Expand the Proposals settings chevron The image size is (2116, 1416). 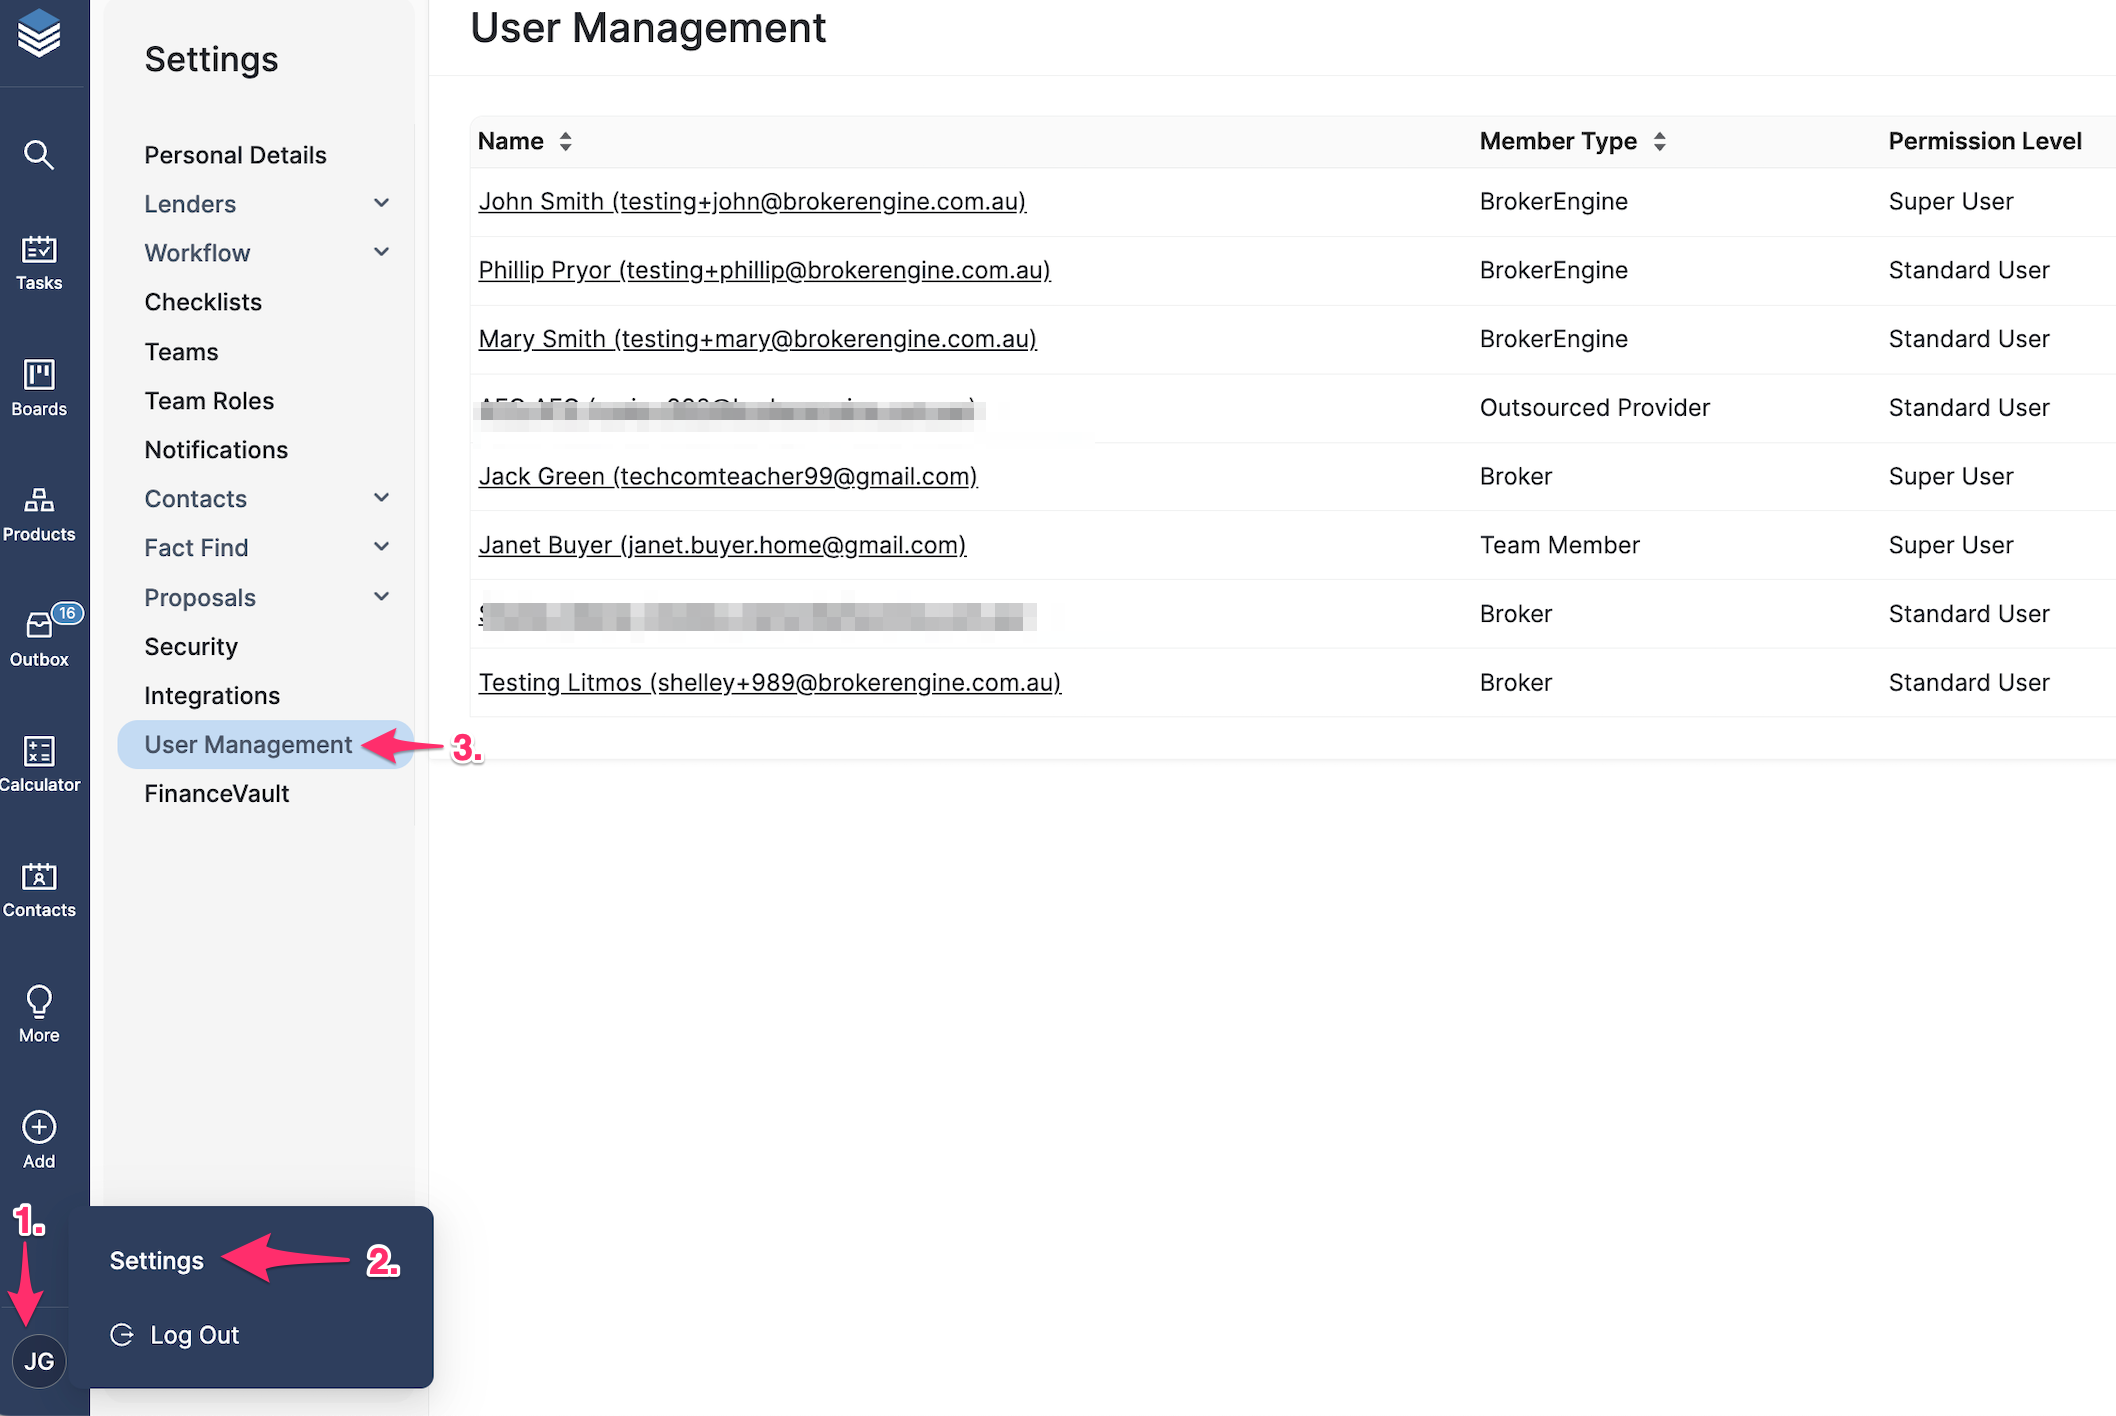click(381, 597)
